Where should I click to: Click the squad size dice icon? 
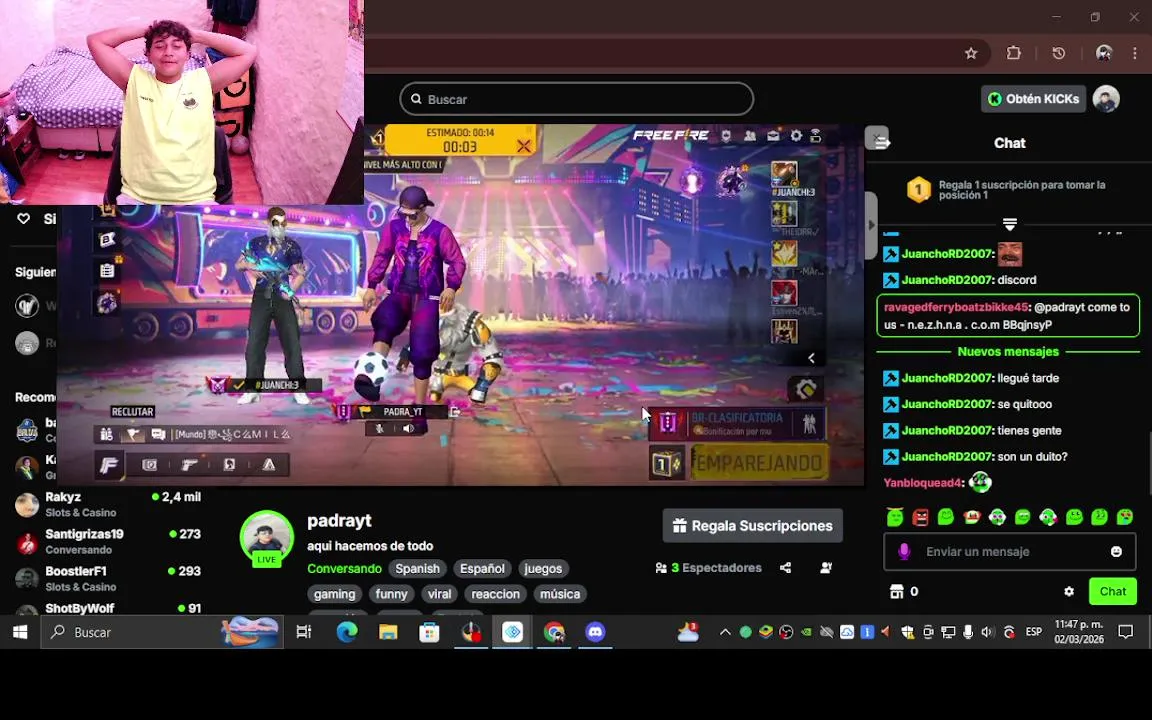click(x=667, y=464)
